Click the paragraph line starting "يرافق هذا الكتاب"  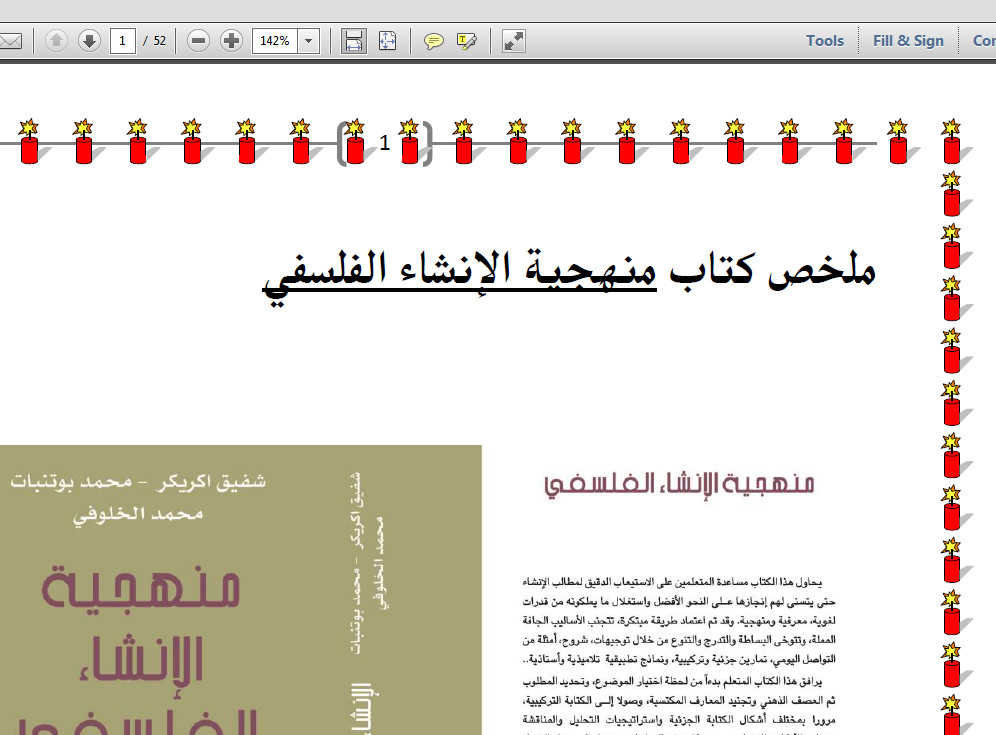point(672,681)
